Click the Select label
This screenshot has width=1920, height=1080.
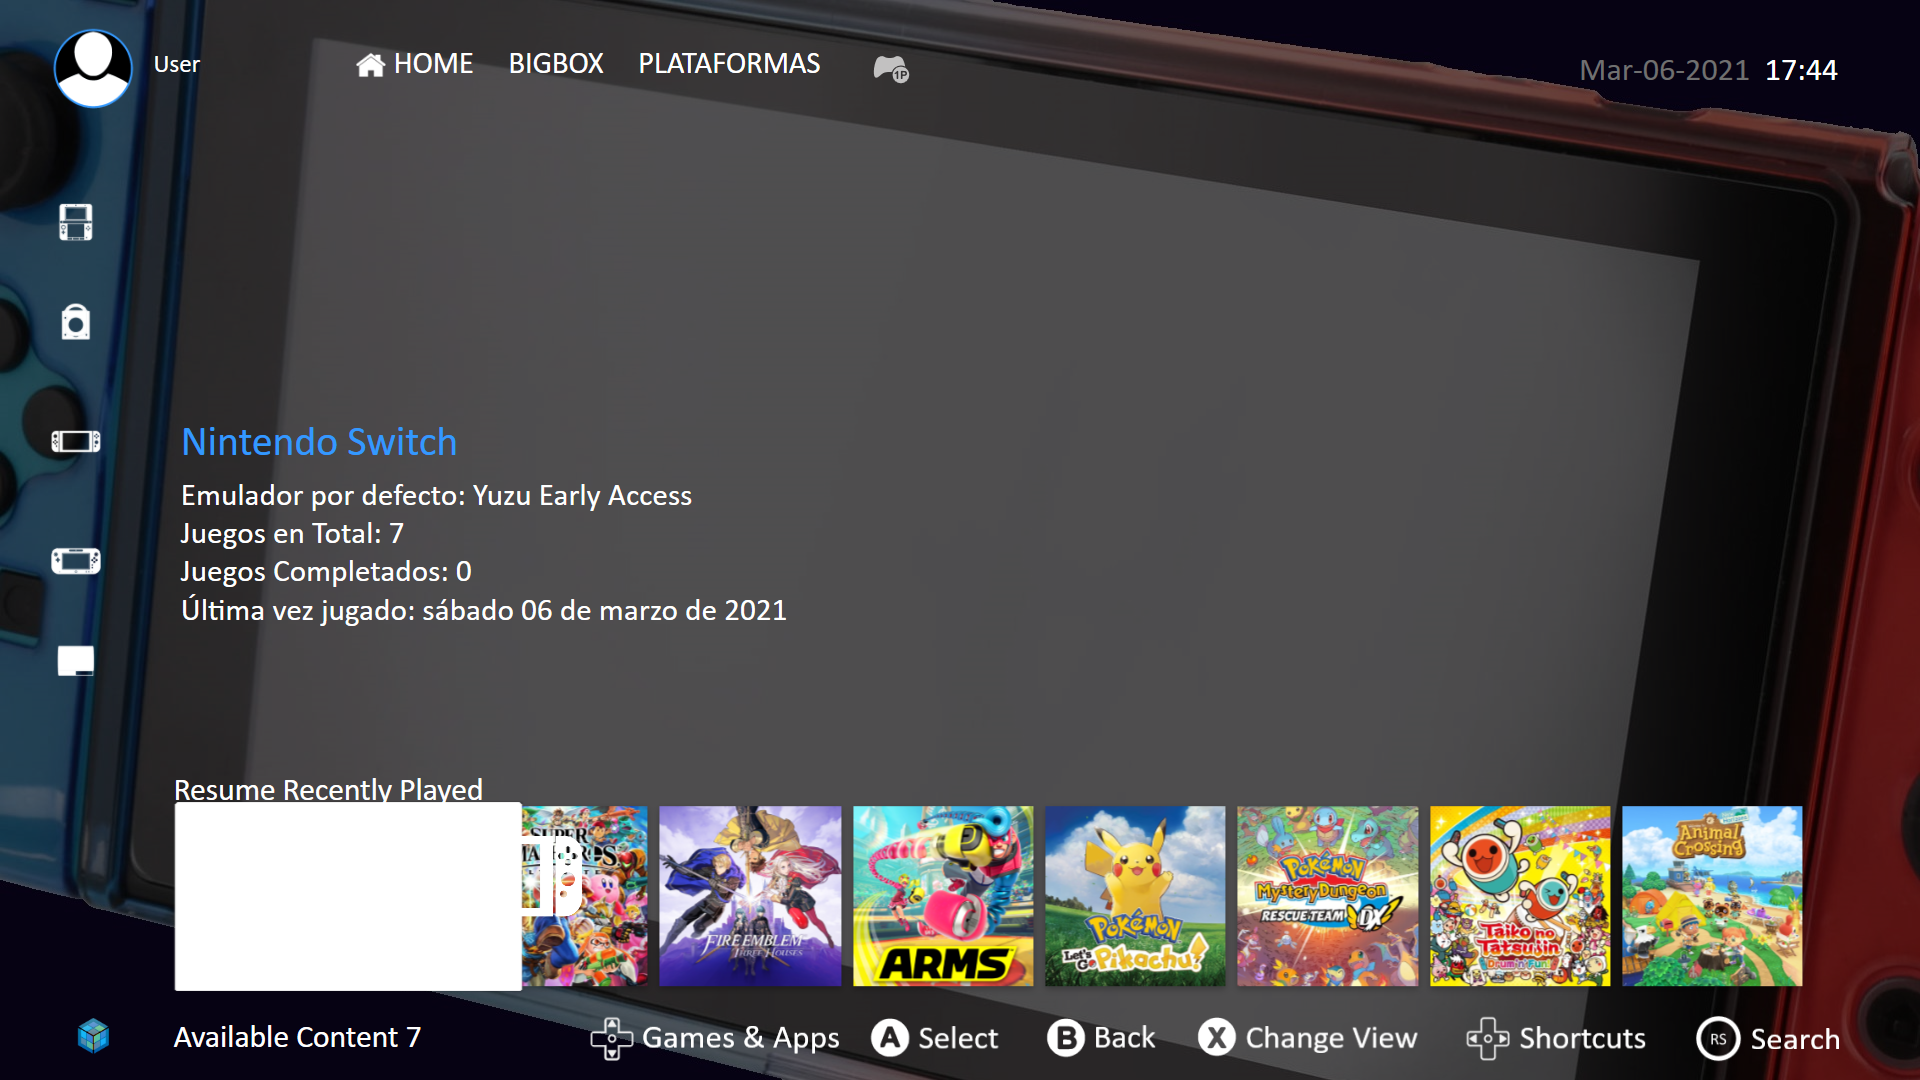pyautogui.click(x=958, y=1038)
